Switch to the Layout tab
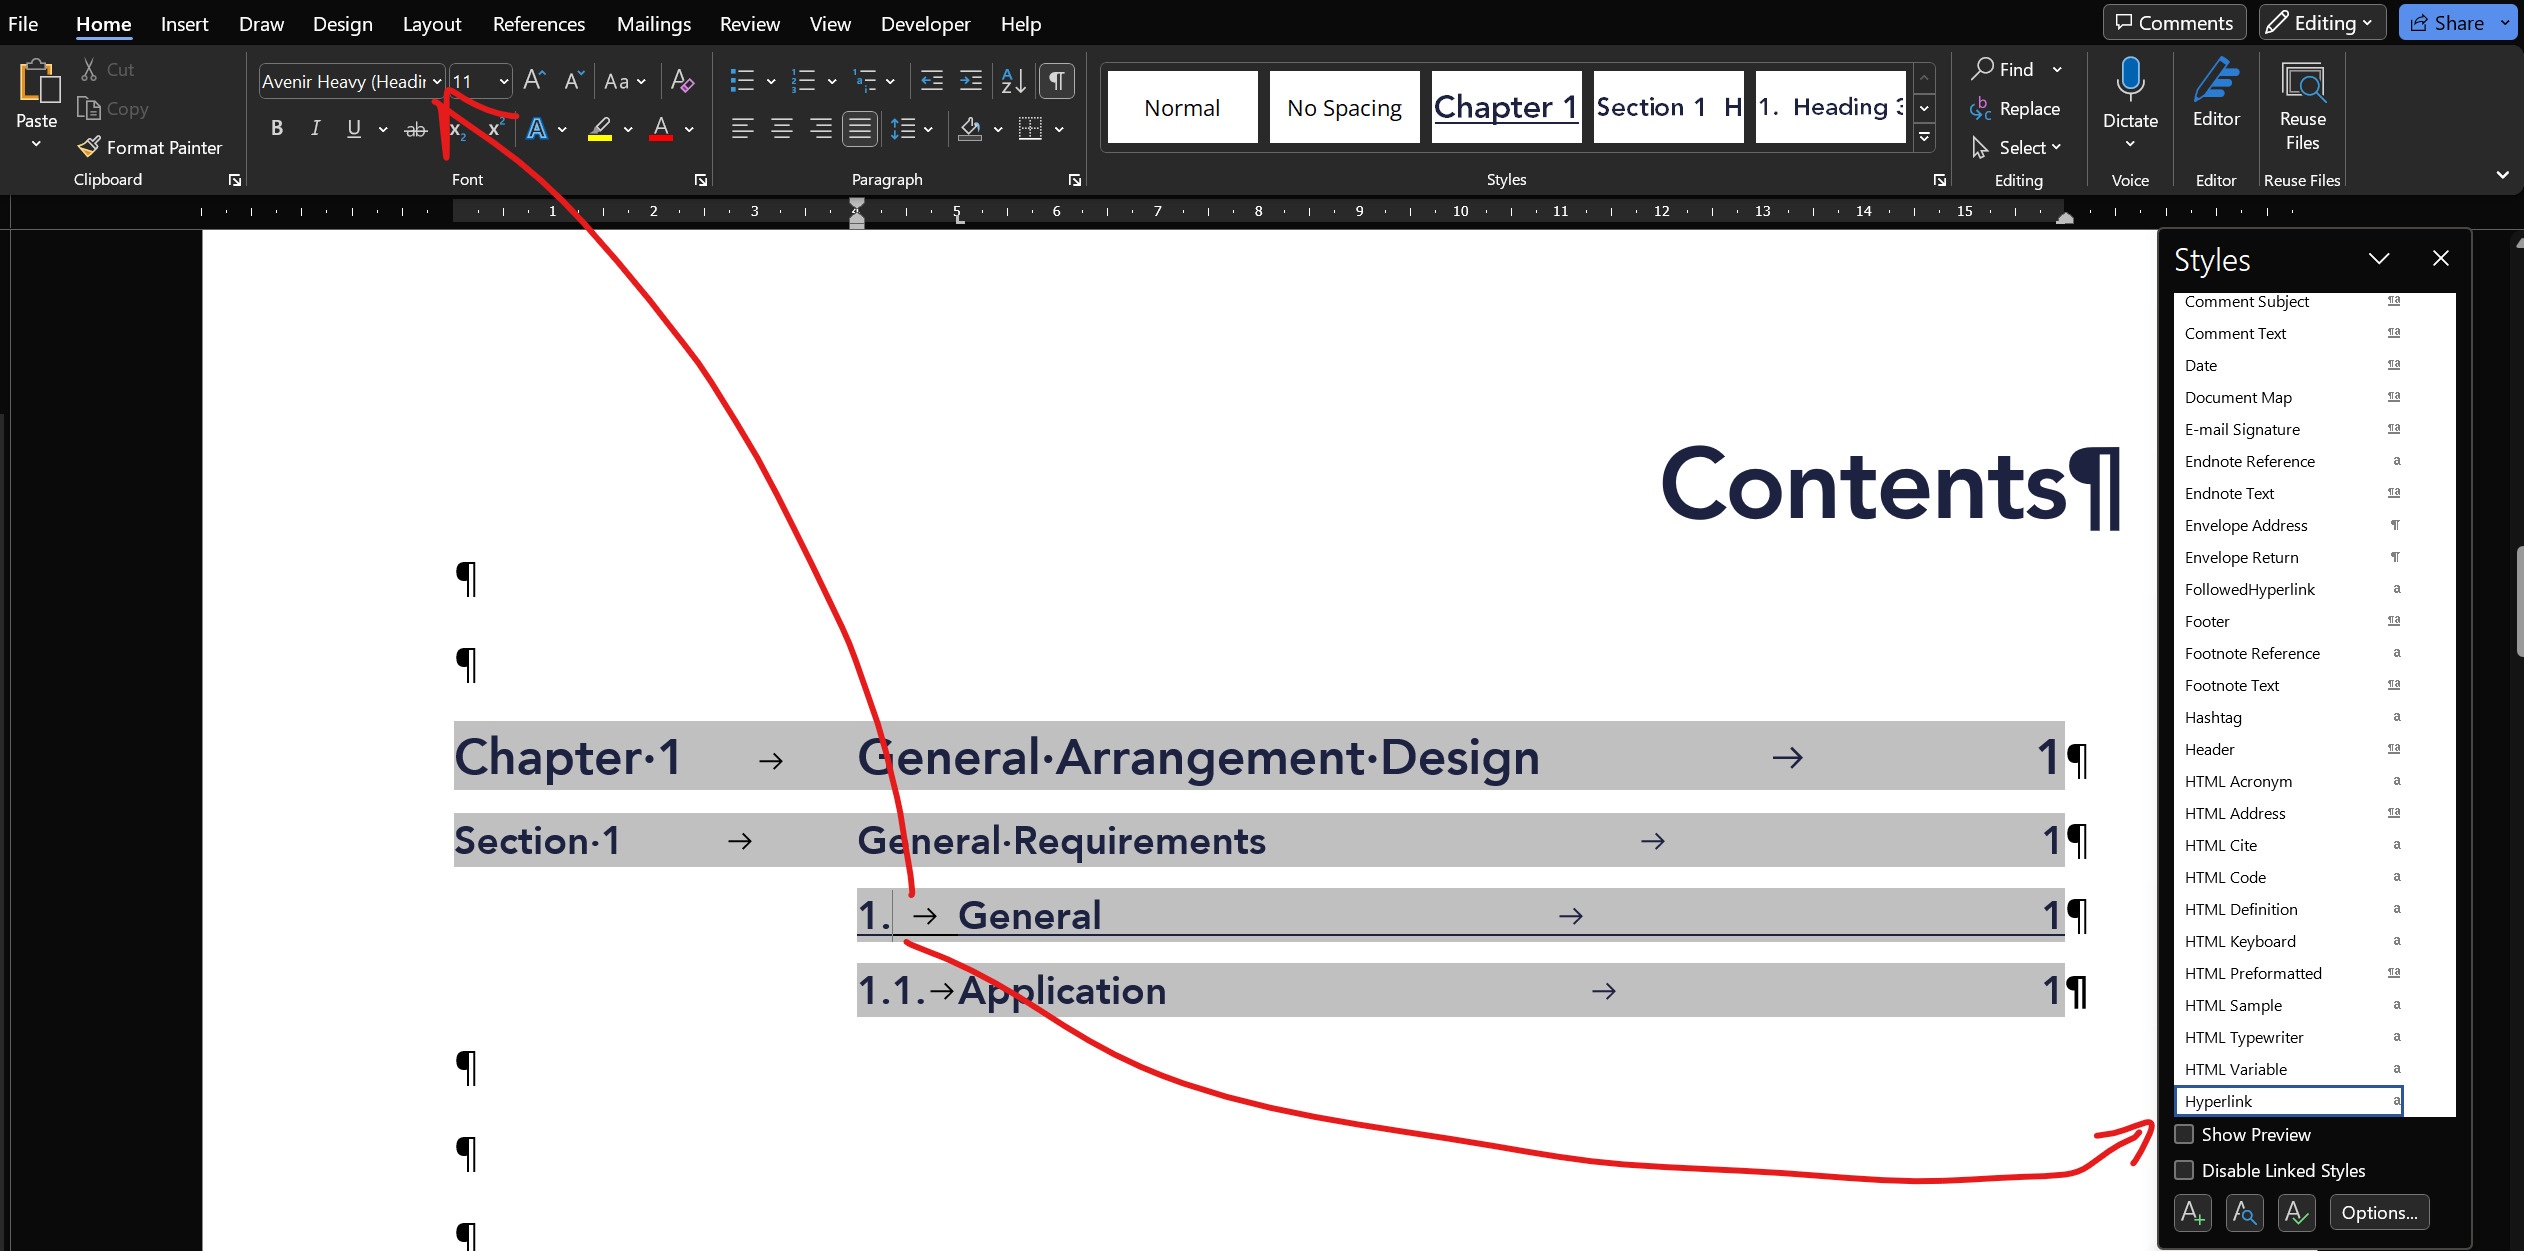This screenshot has width=2524, height=1251. pyautogui.click(x=432, y=23)
